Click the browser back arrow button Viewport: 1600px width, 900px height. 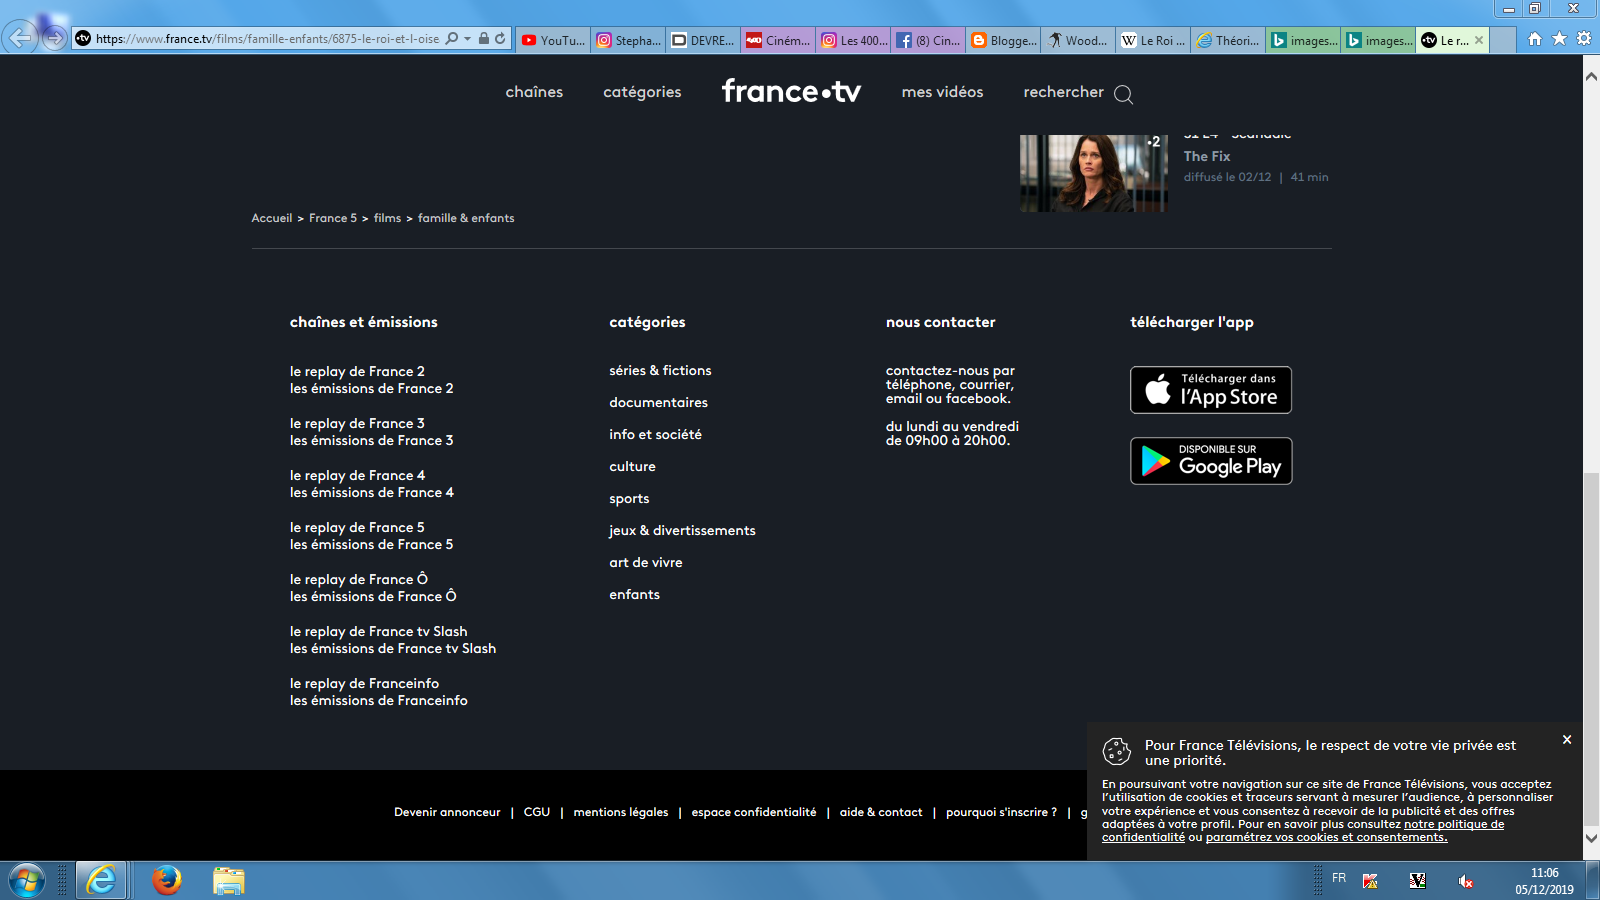click(20, 38)
